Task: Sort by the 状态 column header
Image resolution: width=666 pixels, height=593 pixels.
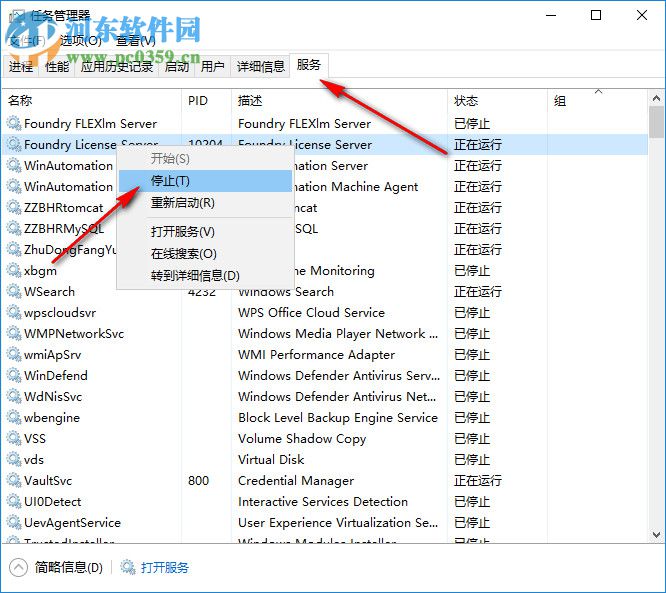Action: point(497,101)
